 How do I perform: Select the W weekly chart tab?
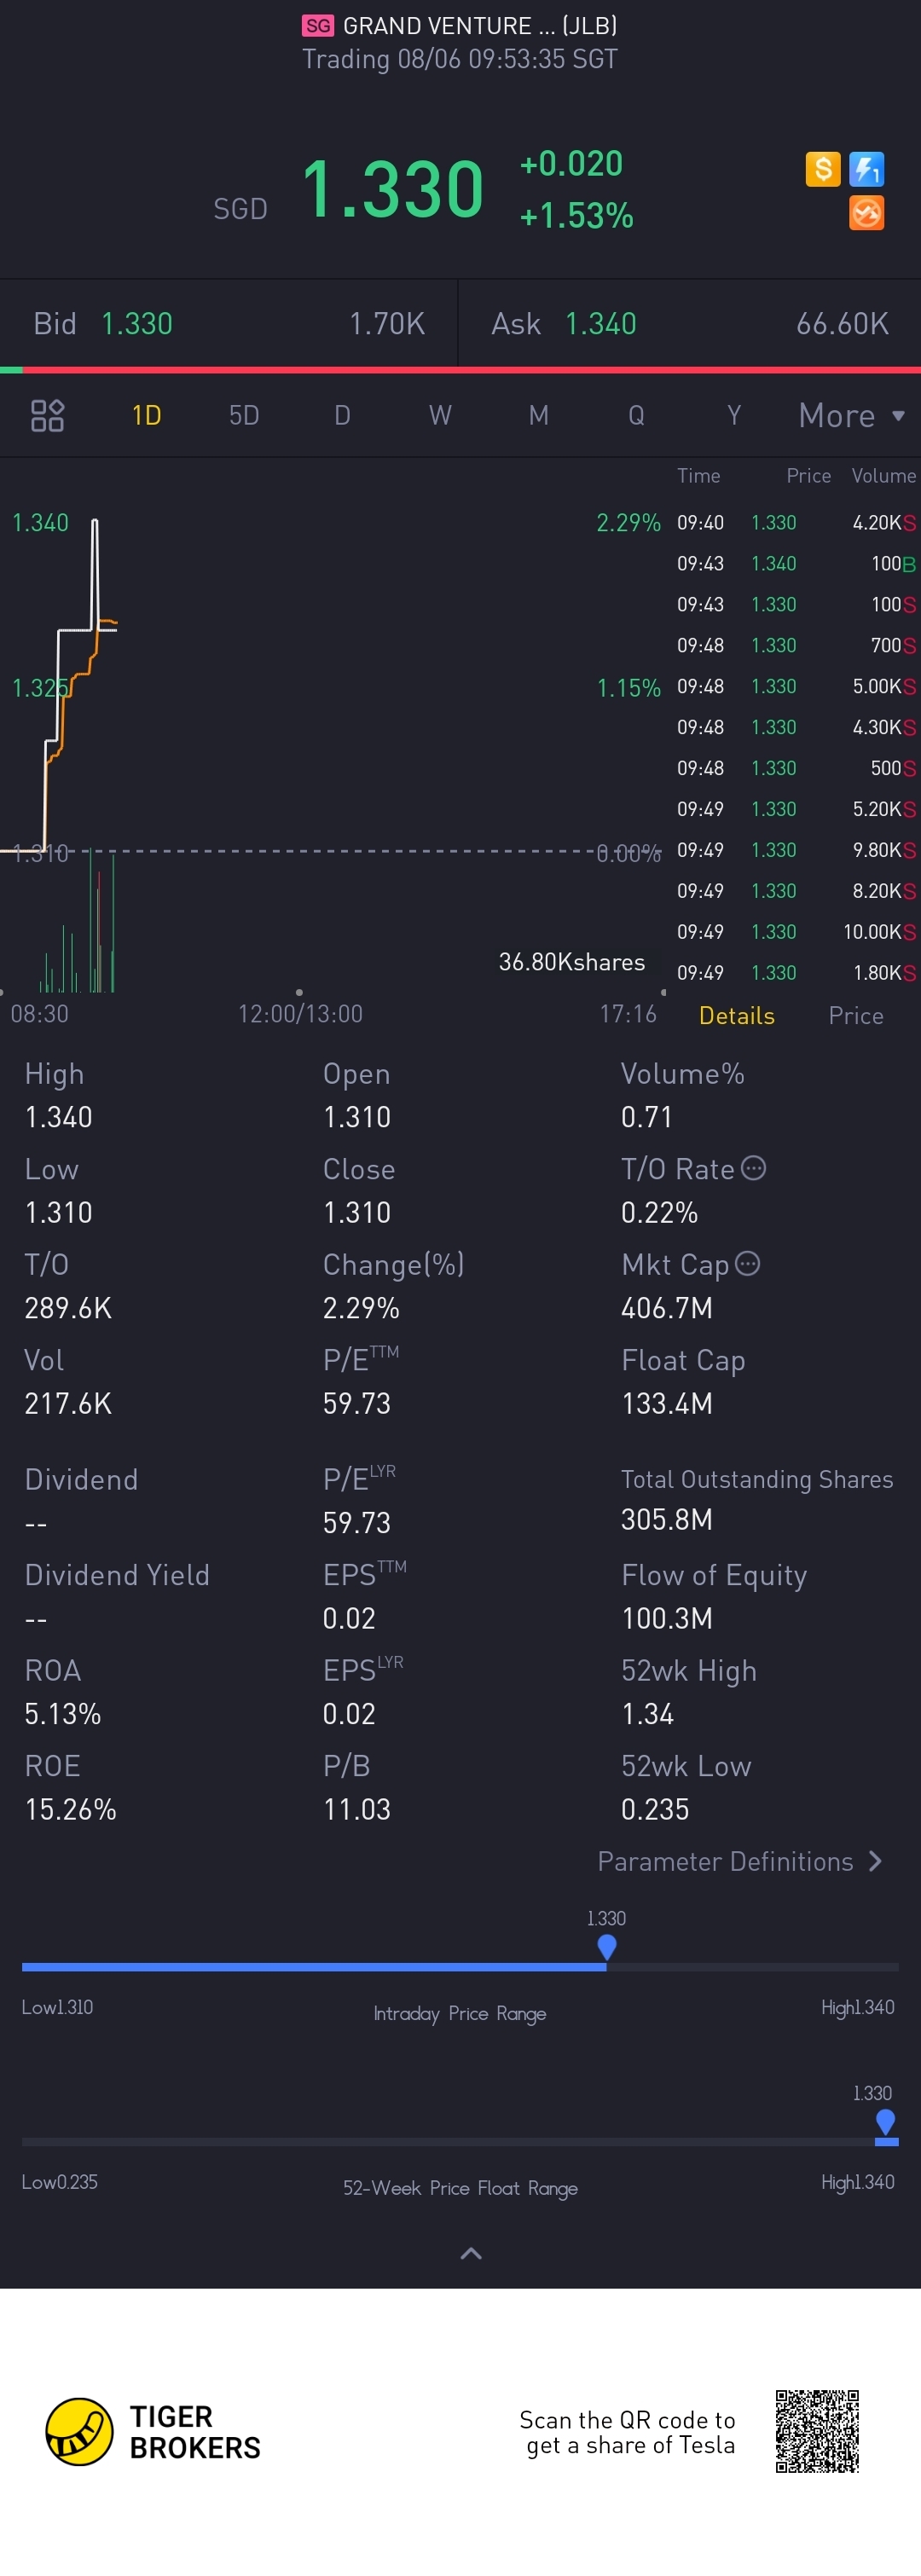point(440,415)
